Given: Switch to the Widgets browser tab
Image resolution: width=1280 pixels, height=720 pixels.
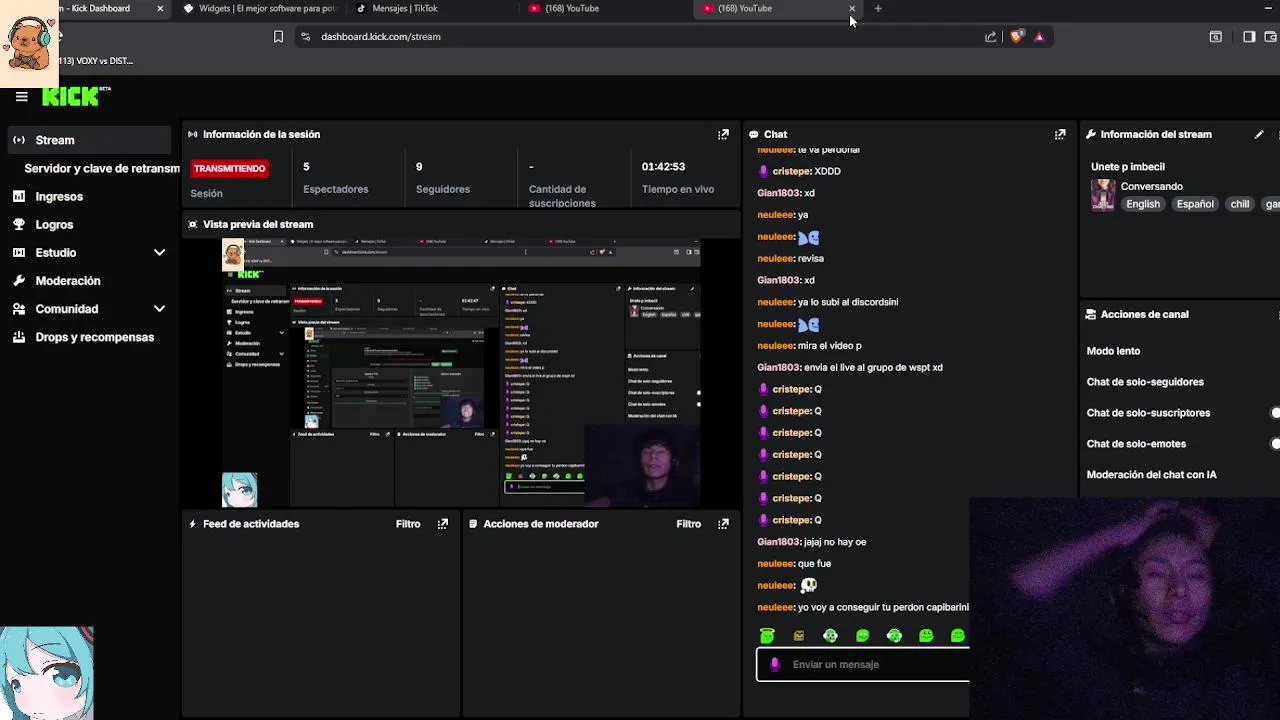Looking at the screenshot, I should pyautogui.click(x=262, y=9).
